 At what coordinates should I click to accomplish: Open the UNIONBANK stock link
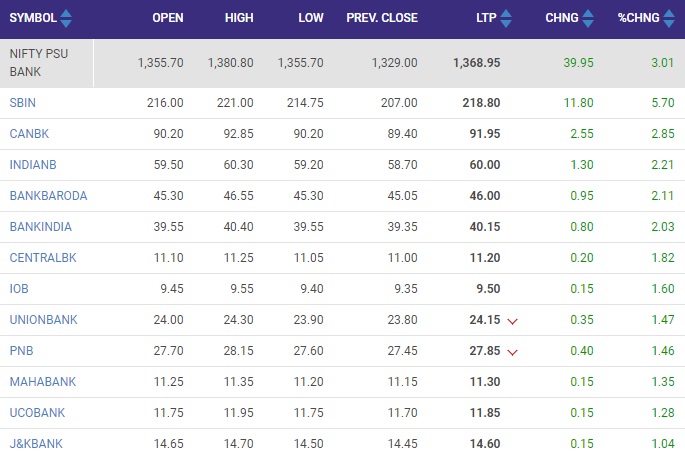pos(44,320)
